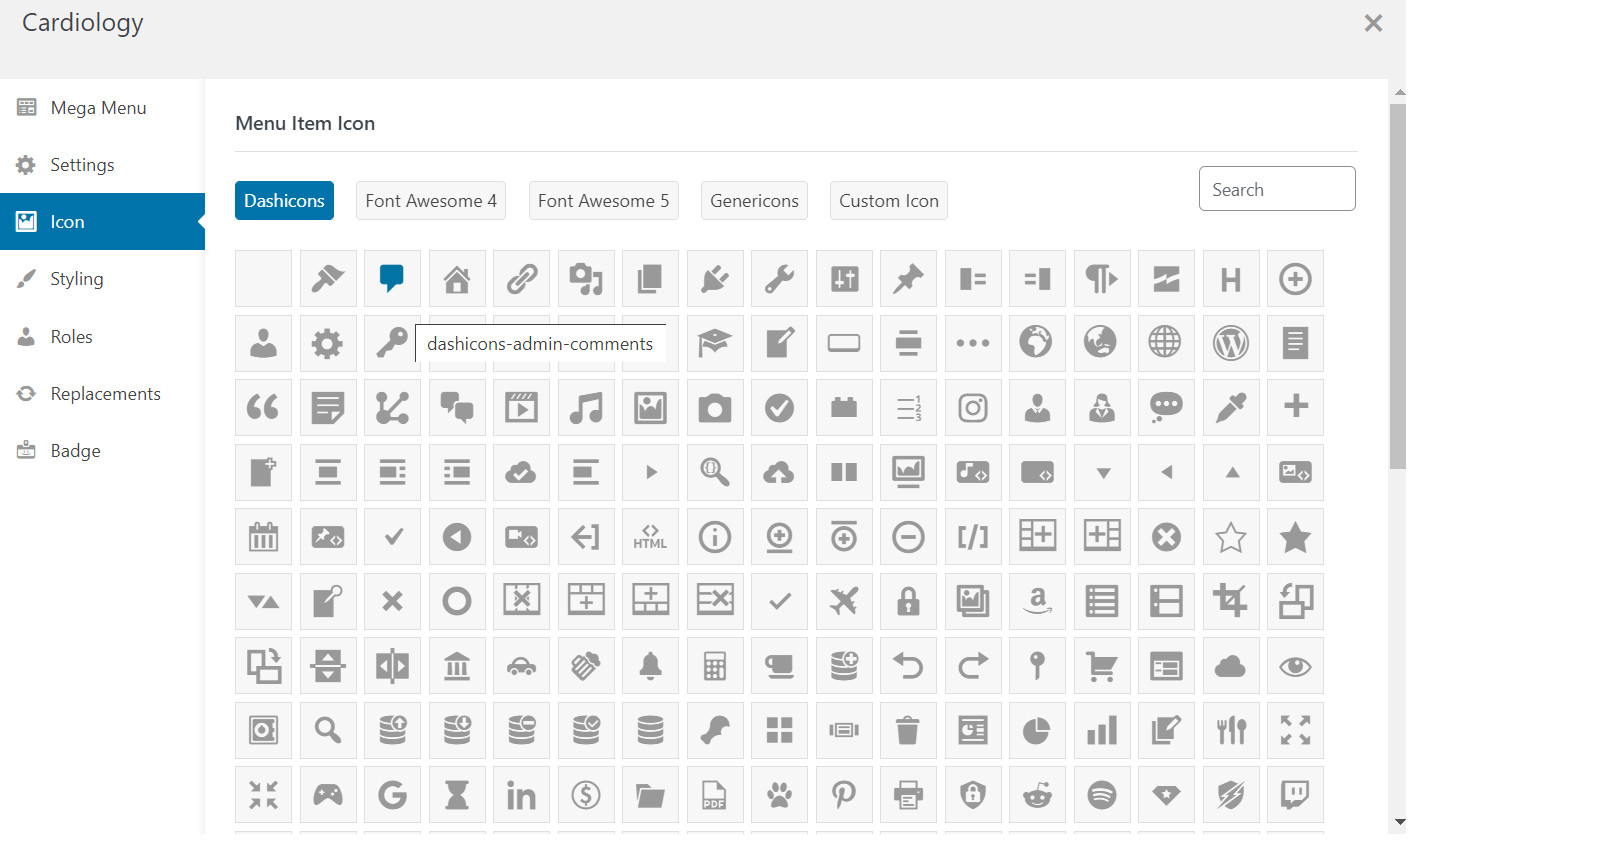Open the Custom Icon tab
Image resolution: width=1602 pixels, height=856 pixels.
pyautogui.click(x=889, y=200)
